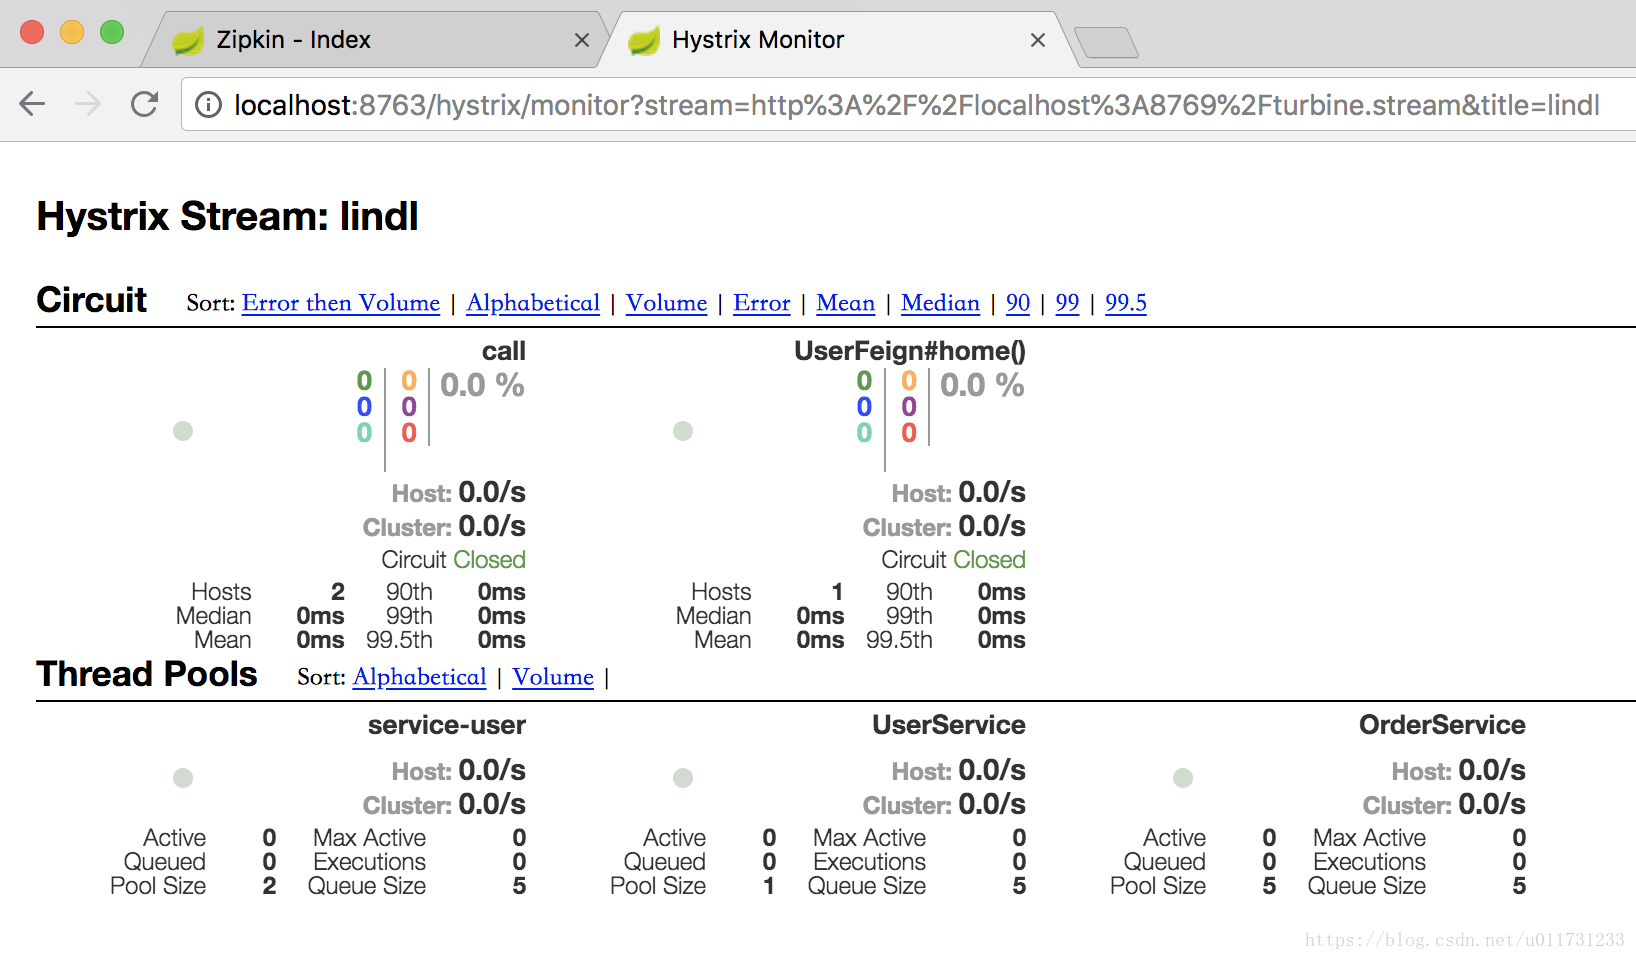This screenshot has width=1636, height=960.
Task: Sort circuits by Error then Volume
Action: click(341, 303)
